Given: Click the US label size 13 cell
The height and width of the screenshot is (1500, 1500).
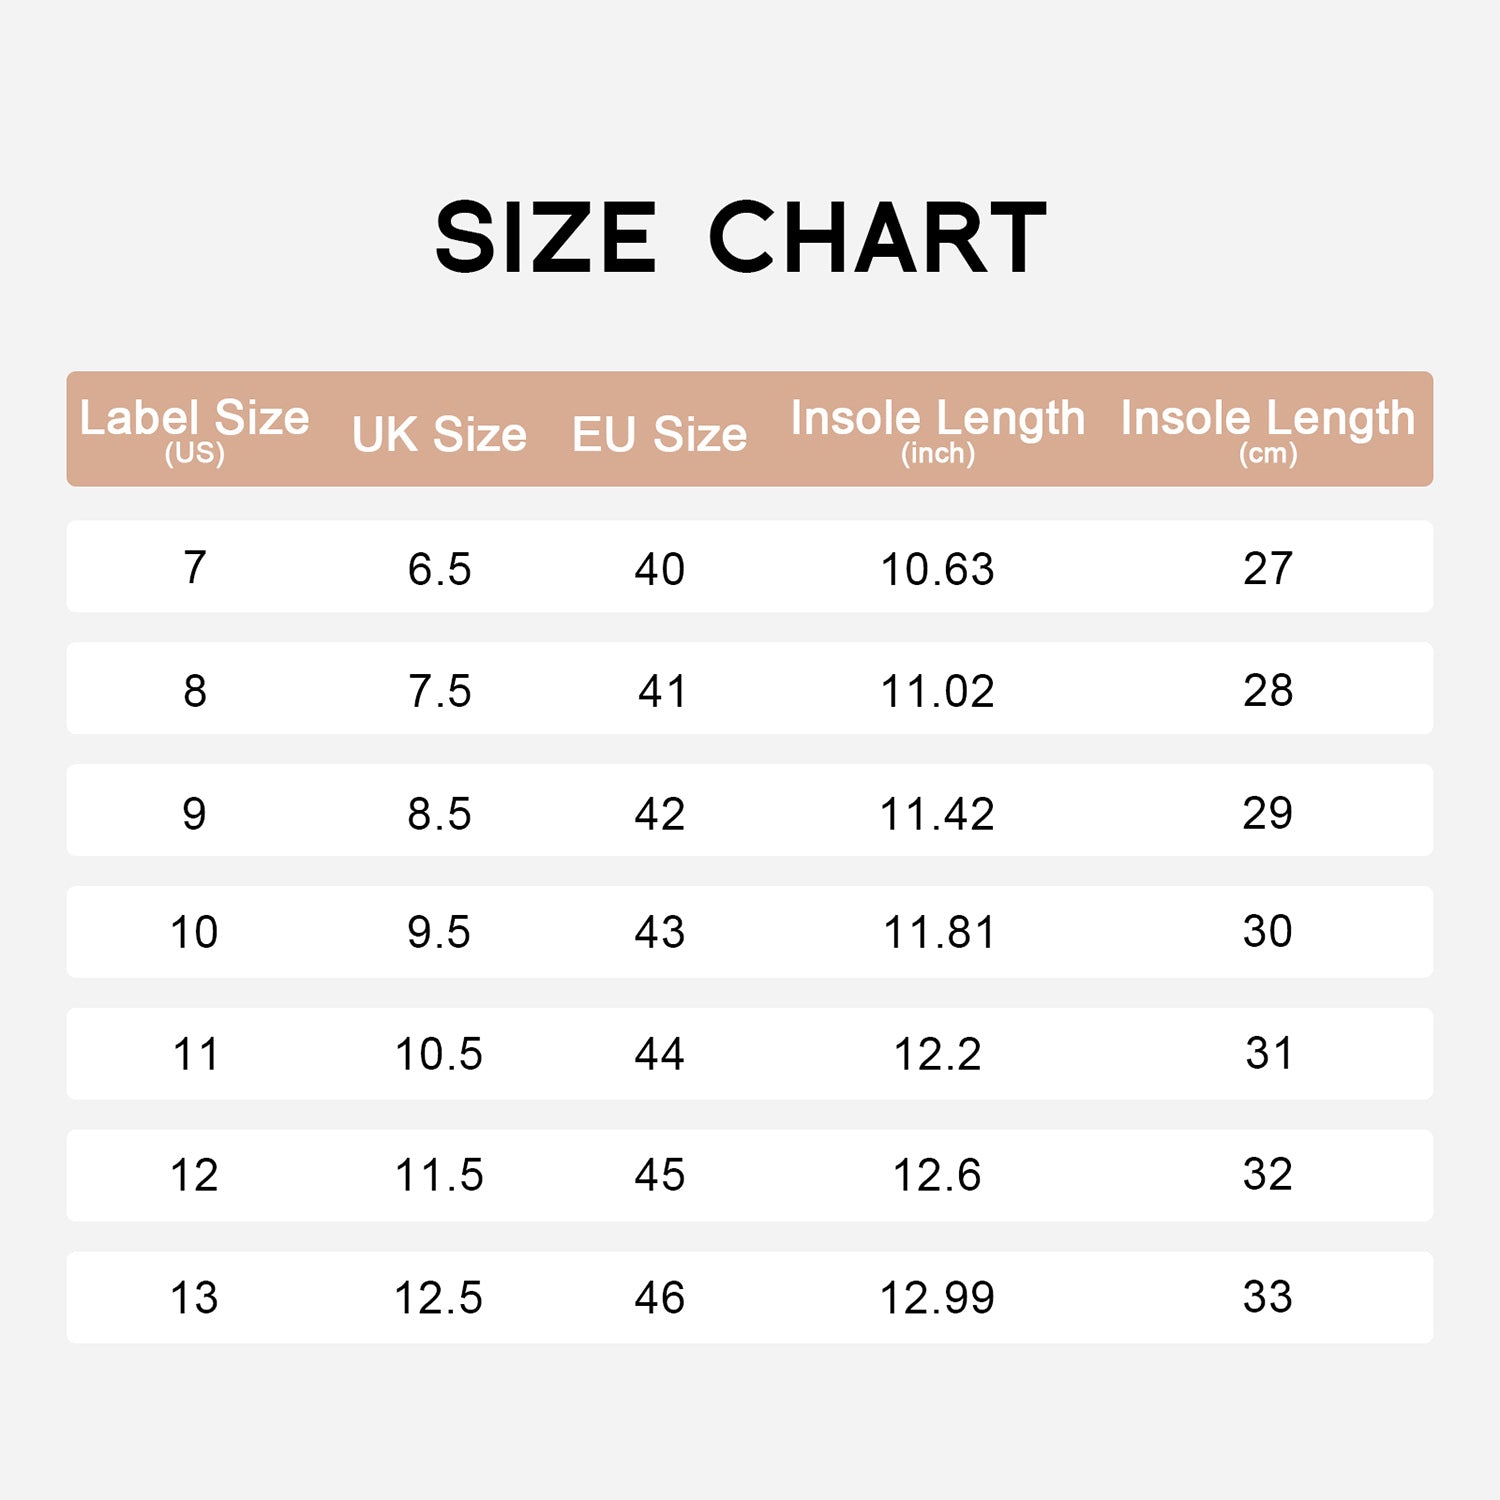Looking at the screenshot, I should coord(194,1298).
